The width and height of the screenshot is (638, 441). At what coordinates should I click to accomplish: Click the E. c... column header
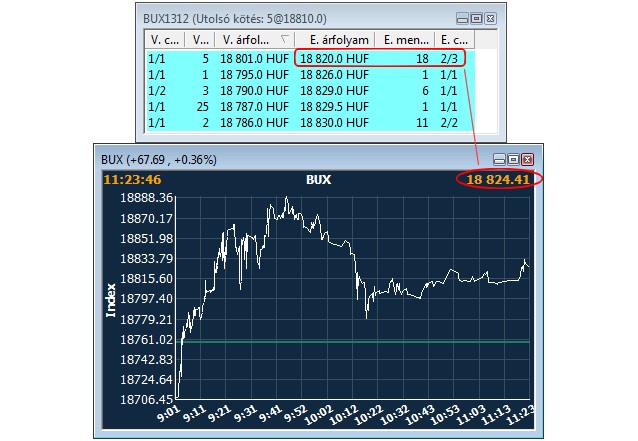point(454,40)
